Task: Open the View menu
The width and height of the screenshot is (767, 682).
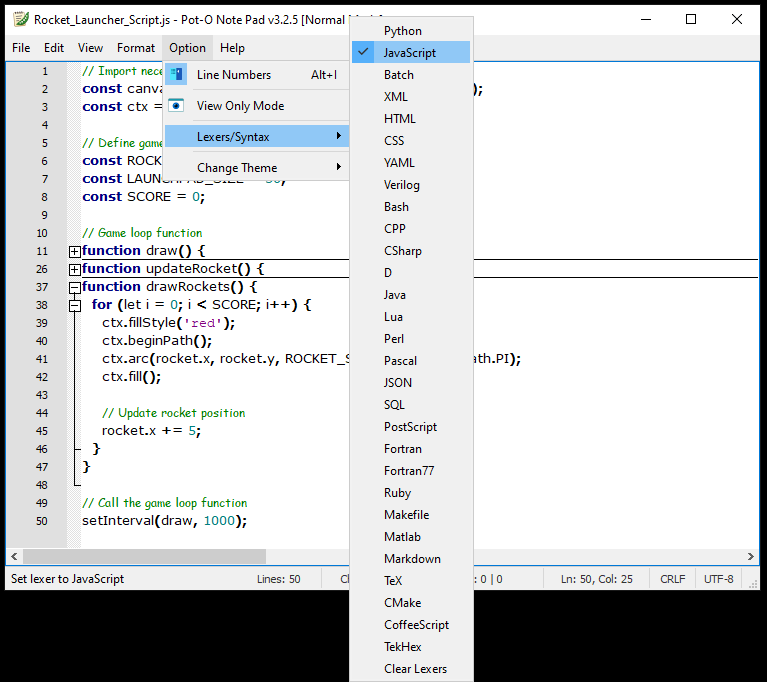Action: coord(90,48)
